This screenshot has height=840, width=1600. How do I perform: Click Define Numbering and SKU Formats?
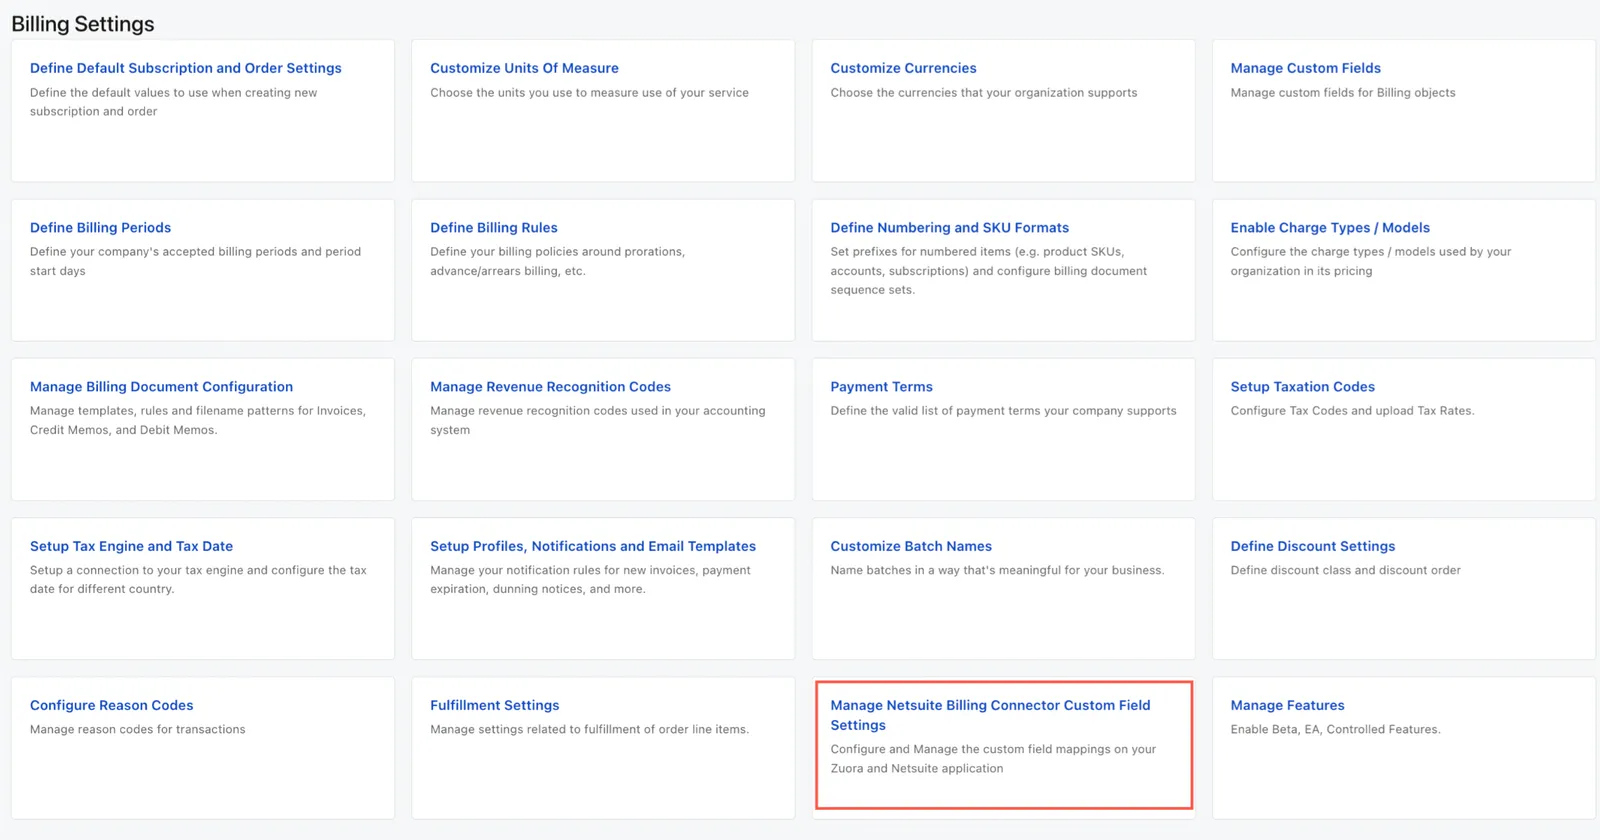tap(949, 228)
